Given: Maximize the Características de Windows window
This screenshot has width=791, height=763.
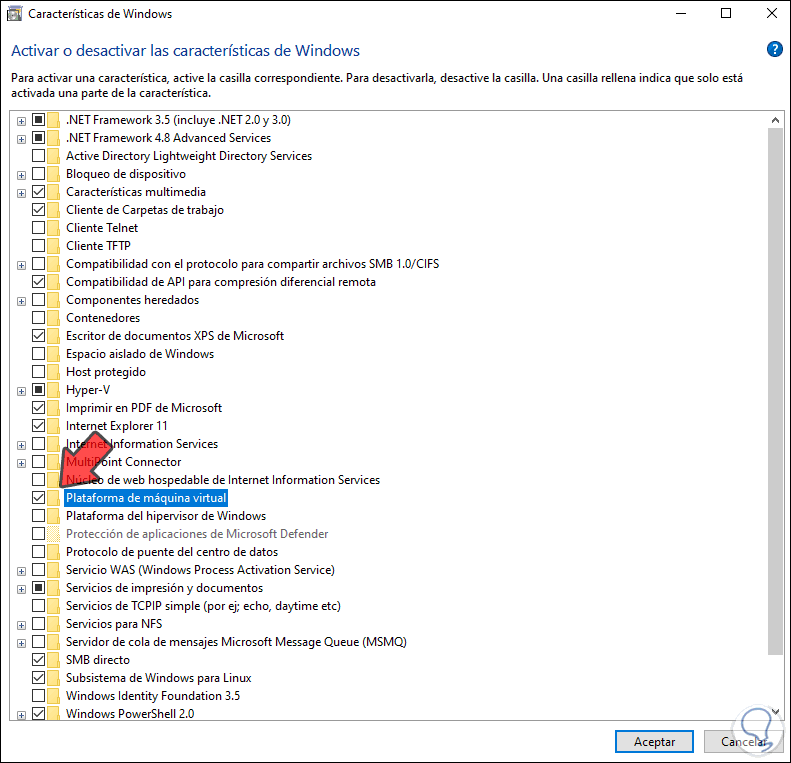Looking at the screenshot, I should (725, 13).
